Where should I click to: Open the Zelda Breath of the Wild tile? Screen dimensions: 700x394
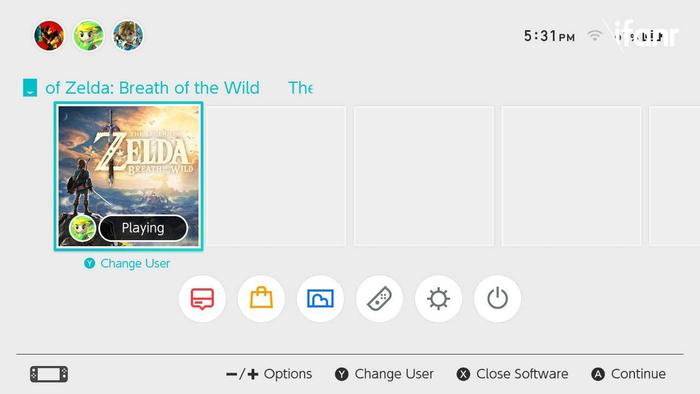129,176
